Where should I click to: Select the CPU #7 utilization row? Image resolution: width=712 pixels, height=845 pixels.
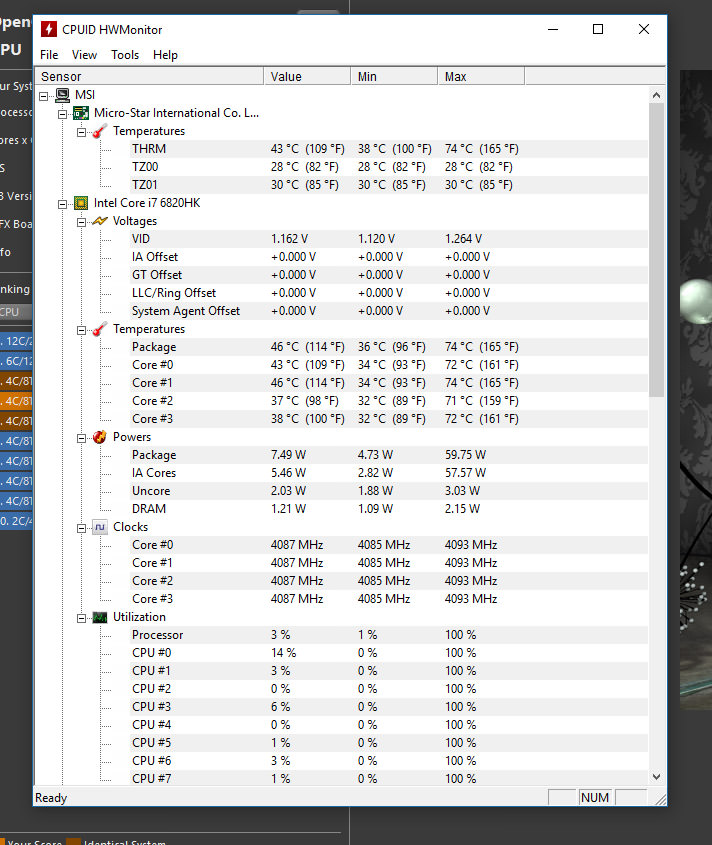coord(388,779)
